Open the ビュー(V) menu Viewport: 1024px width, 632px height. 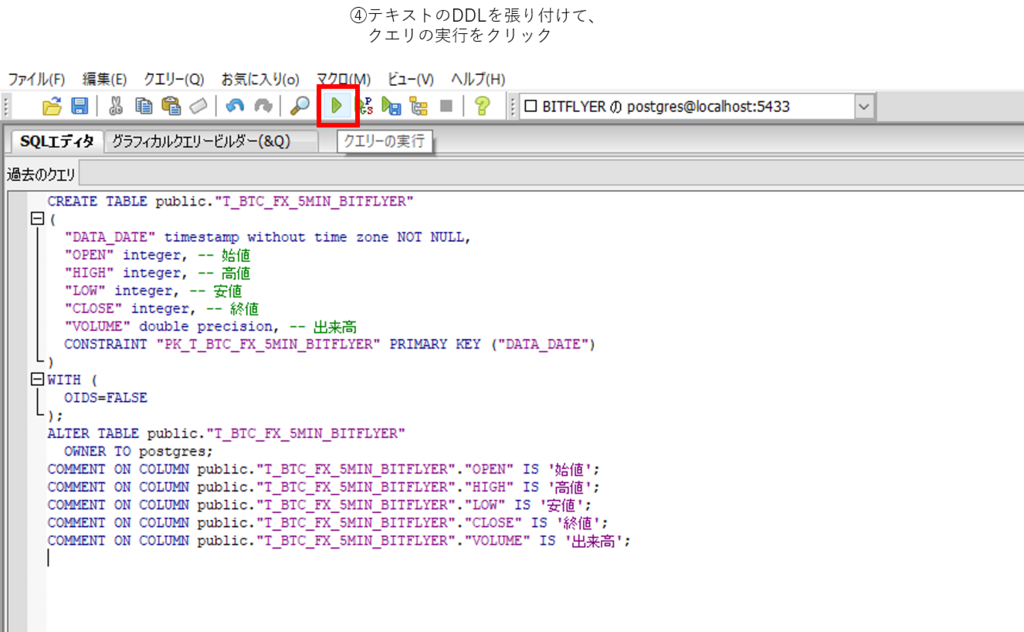point(411,79)
